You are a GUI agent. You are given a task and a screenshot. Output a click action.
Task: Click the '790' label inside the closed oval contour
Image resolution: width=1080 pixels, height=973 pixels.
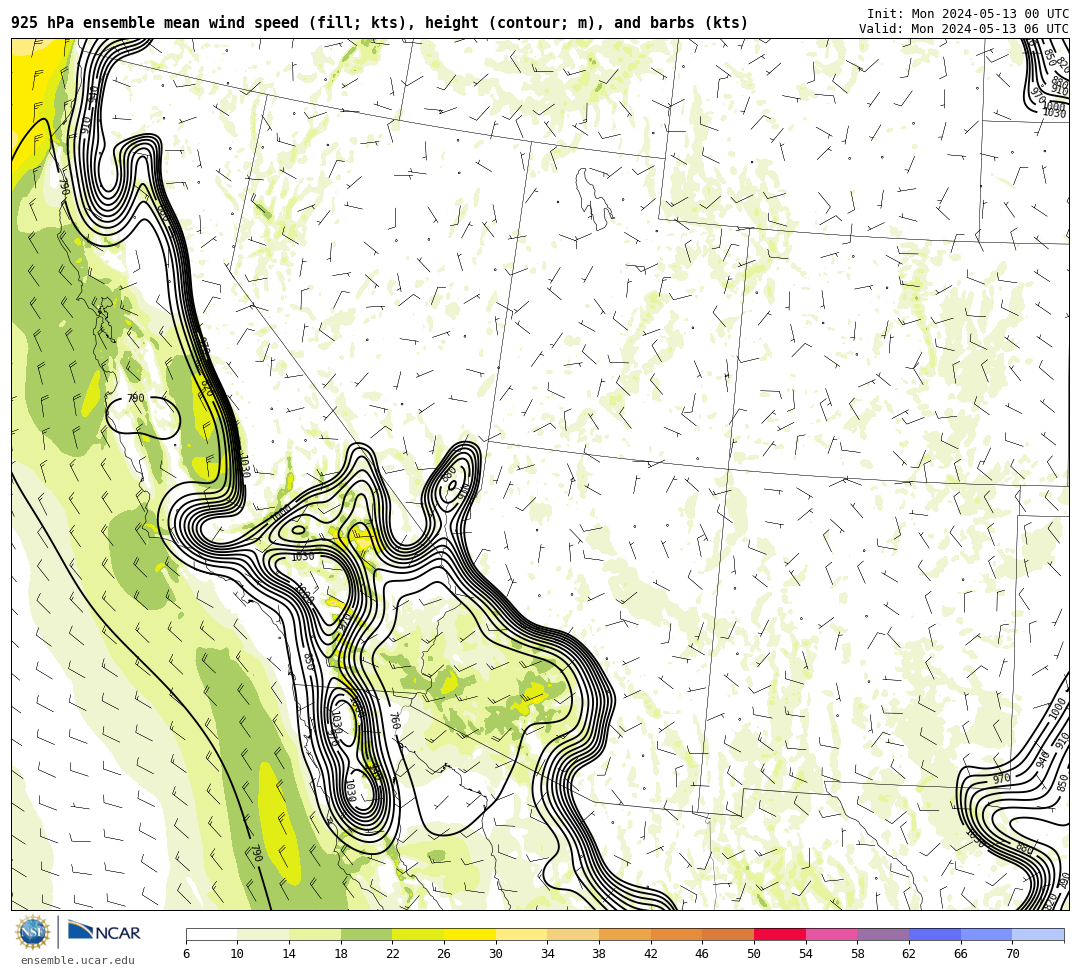[136, 398]
